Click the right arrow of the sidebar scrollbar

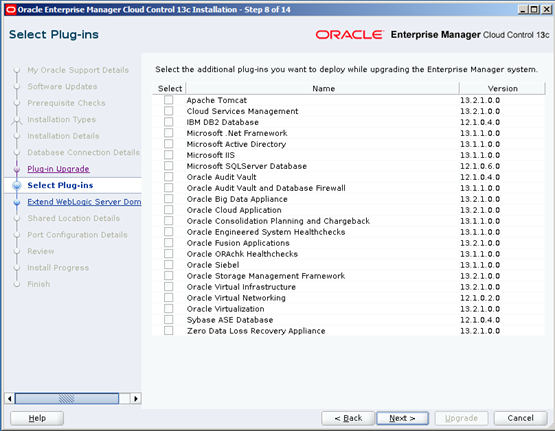[136, 398]
